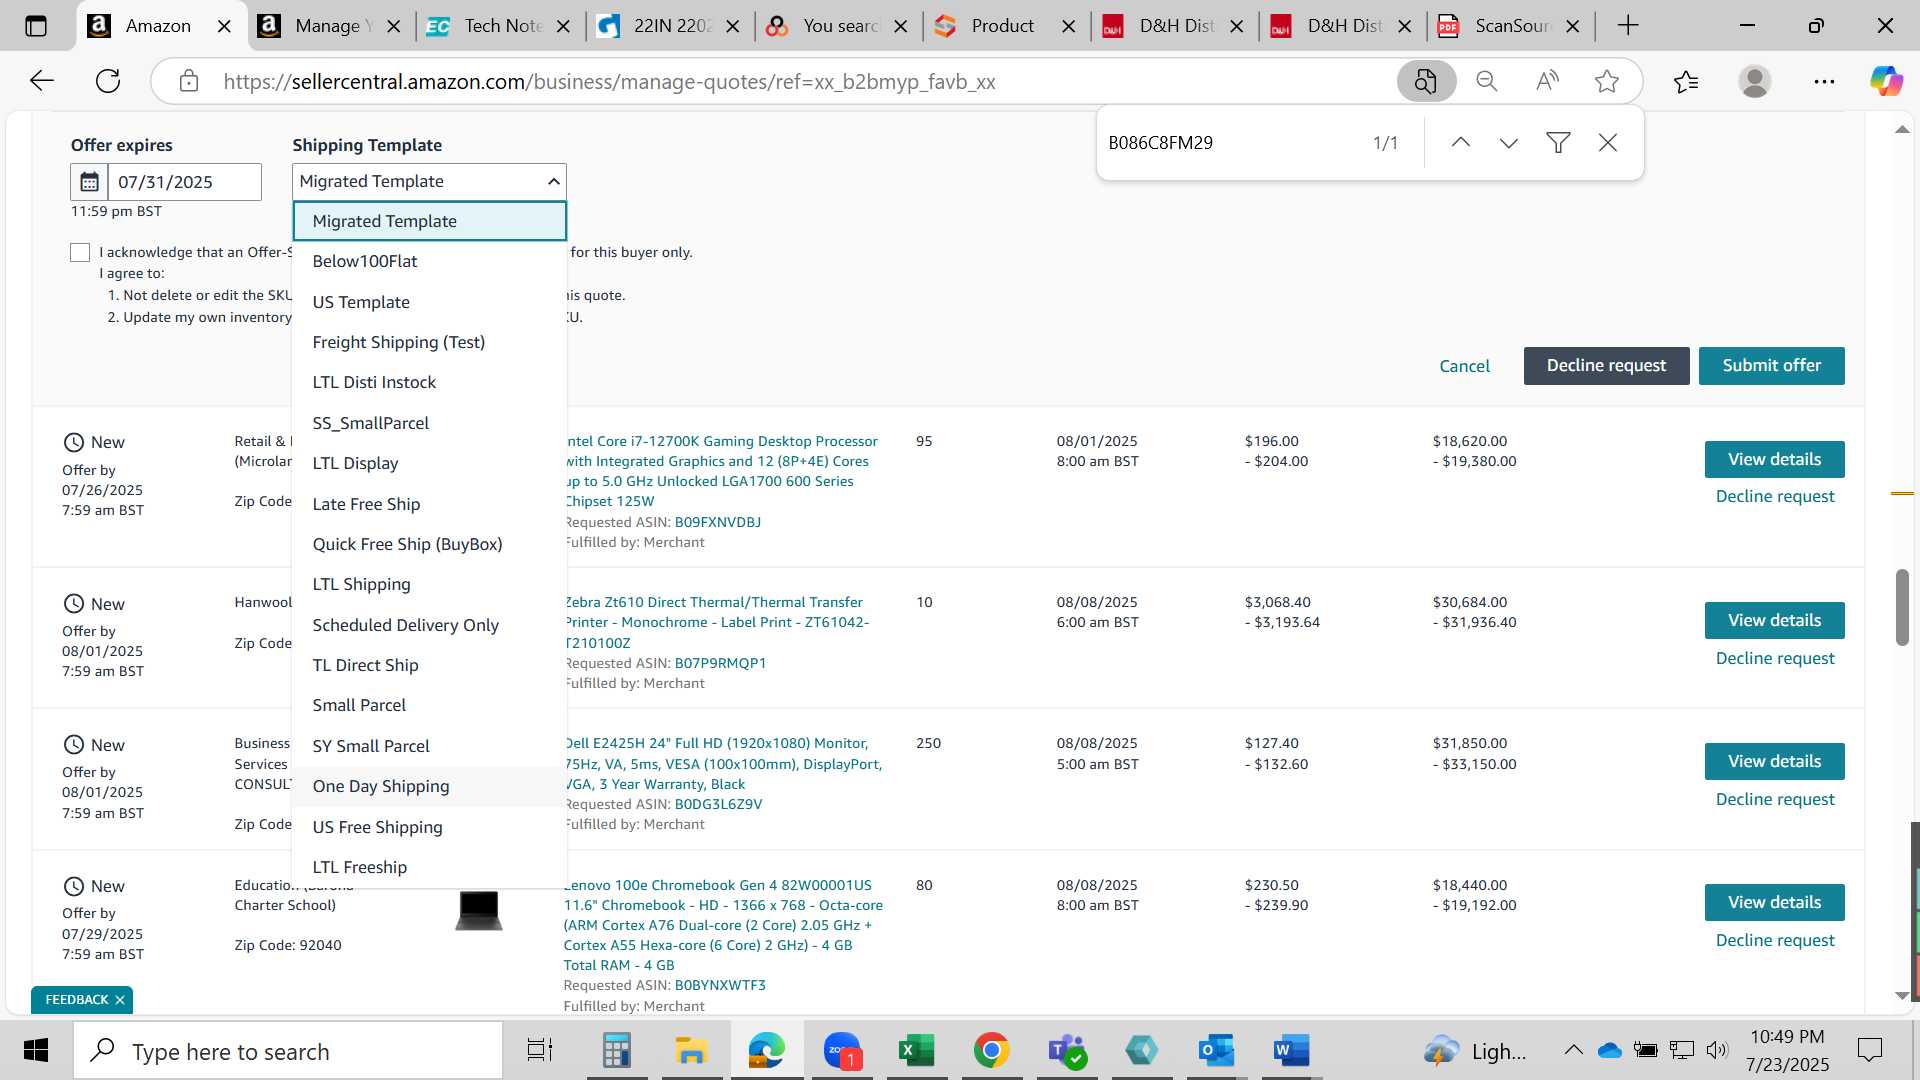Close the Tech Note tab

coord(563,26)
